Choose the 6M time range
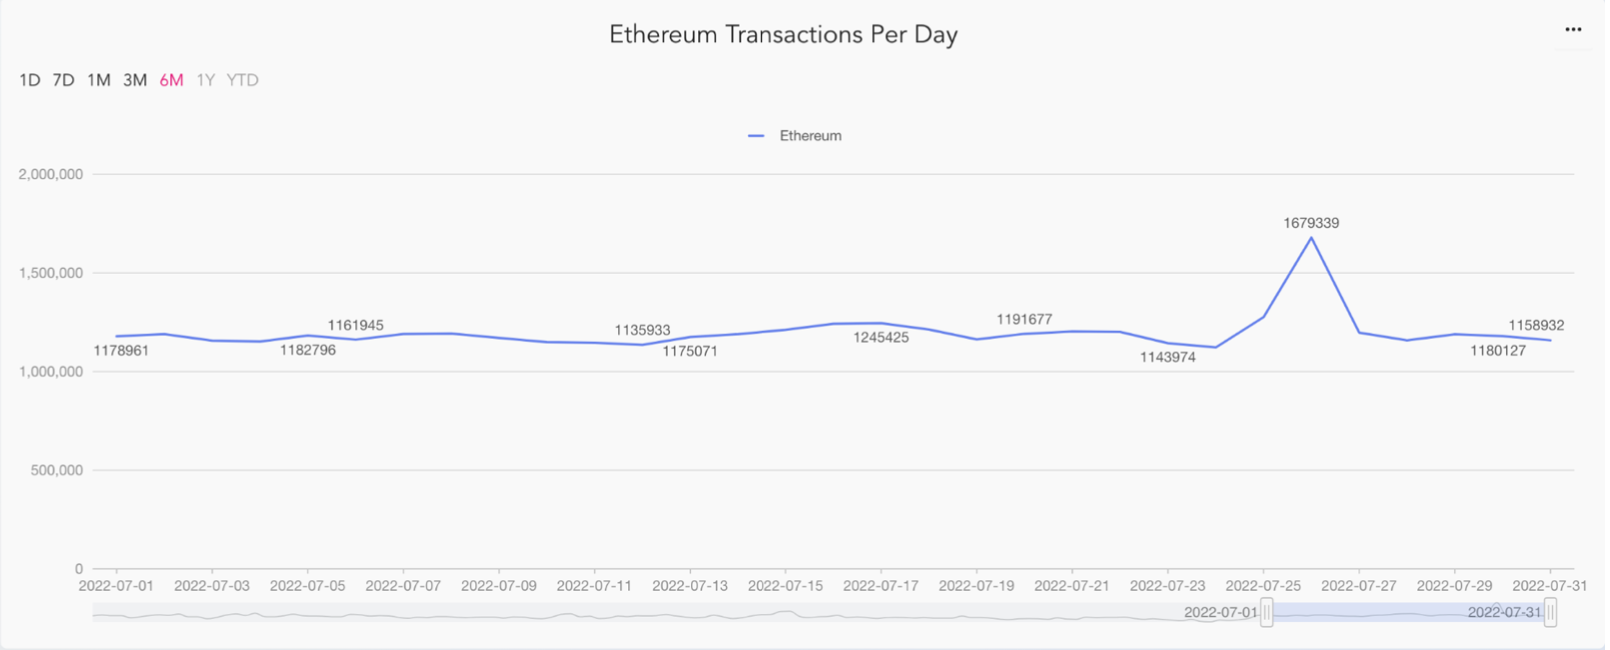 (x=171, y=80)
